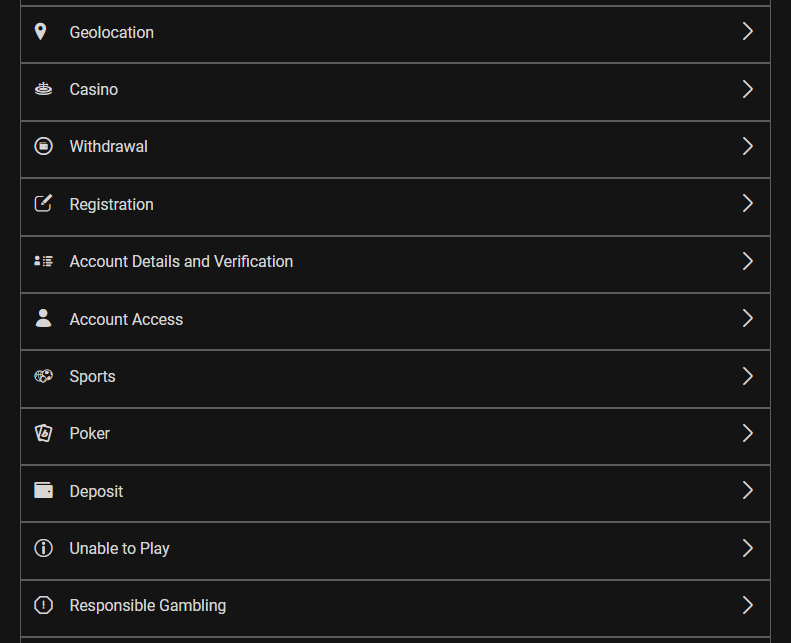Click the Responsible Gambling warning icon
Viewport: 791px width, 643px height.
click(43, 605)
